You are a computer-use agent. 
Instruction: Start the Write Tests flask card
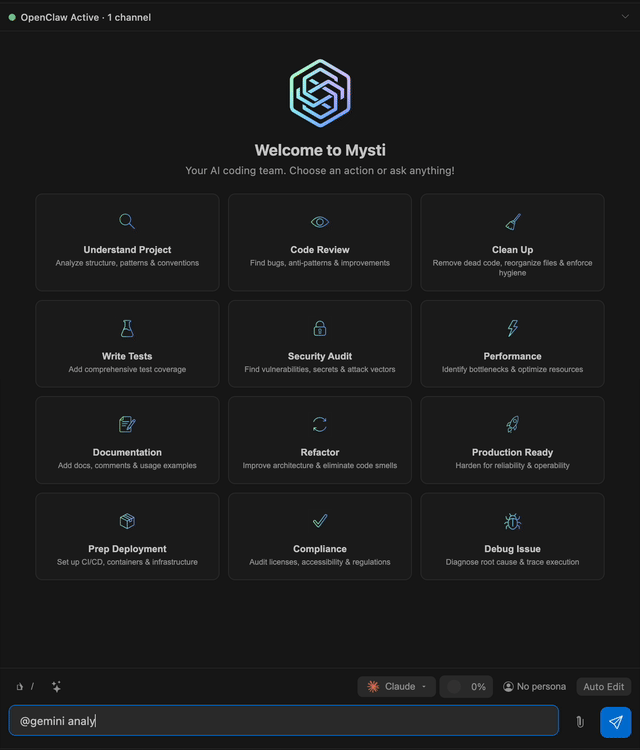tap(127, 344)
